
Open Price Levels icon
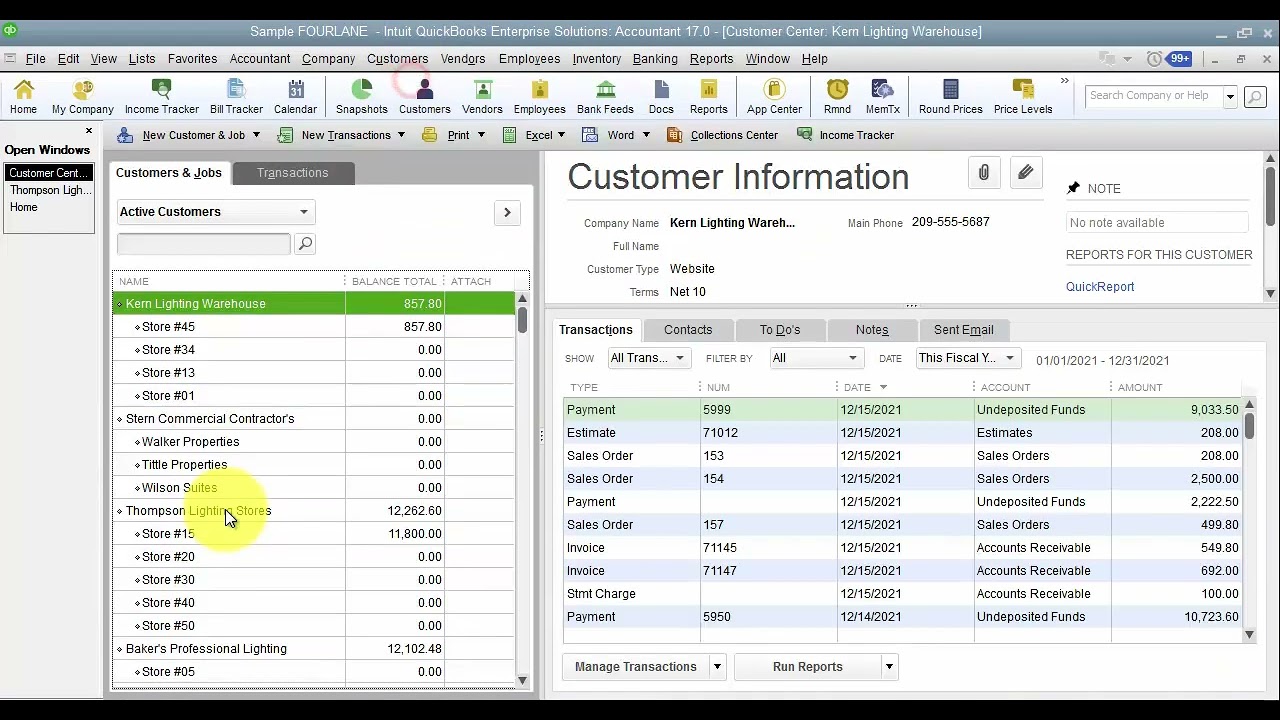1023,97
